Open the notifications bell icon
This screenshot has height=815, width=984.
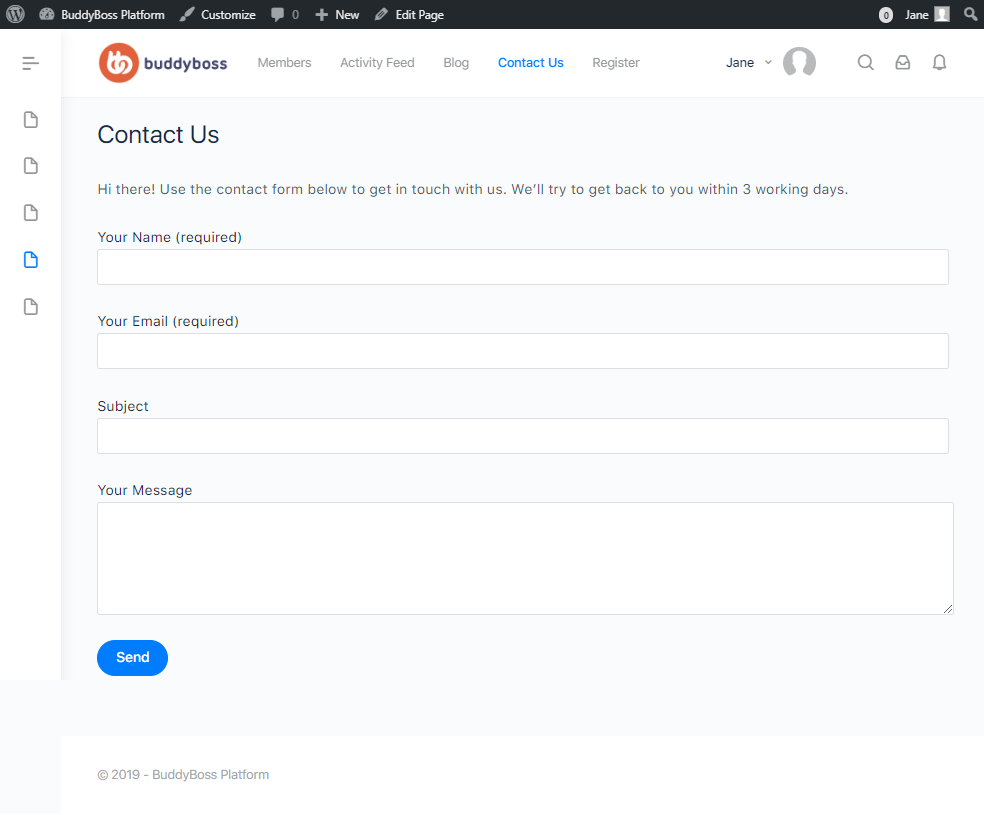pos(939,63)
